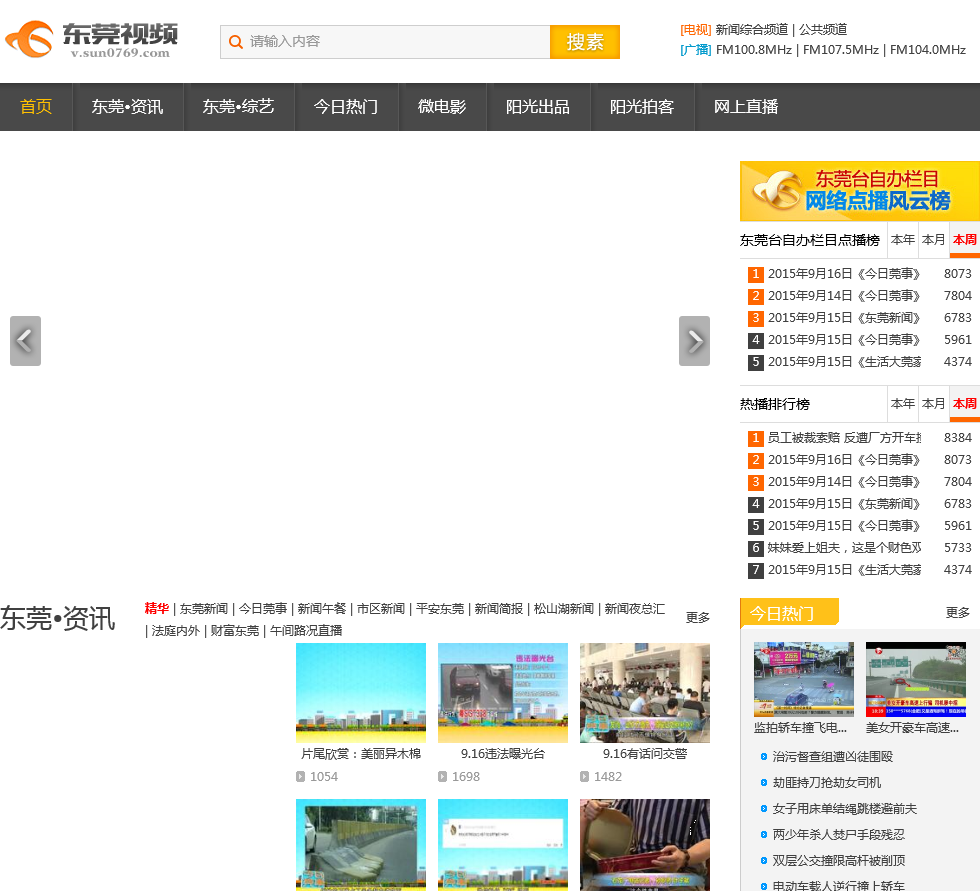The width and height of the screenshot is (980, 891).
Task: Open the 东莞•资讯 navigation item
Action: tap(128, 107)
